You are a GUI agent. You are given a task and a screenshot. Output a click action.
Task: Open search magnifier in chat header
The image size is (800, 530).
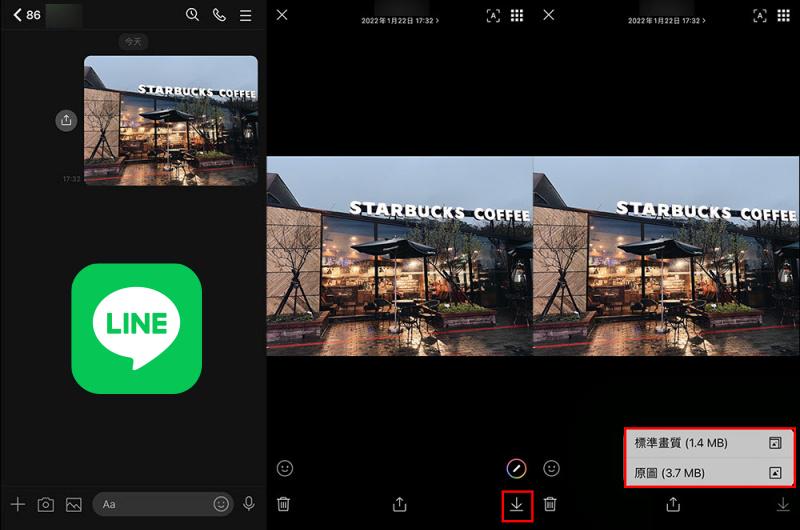click(192, 15)
